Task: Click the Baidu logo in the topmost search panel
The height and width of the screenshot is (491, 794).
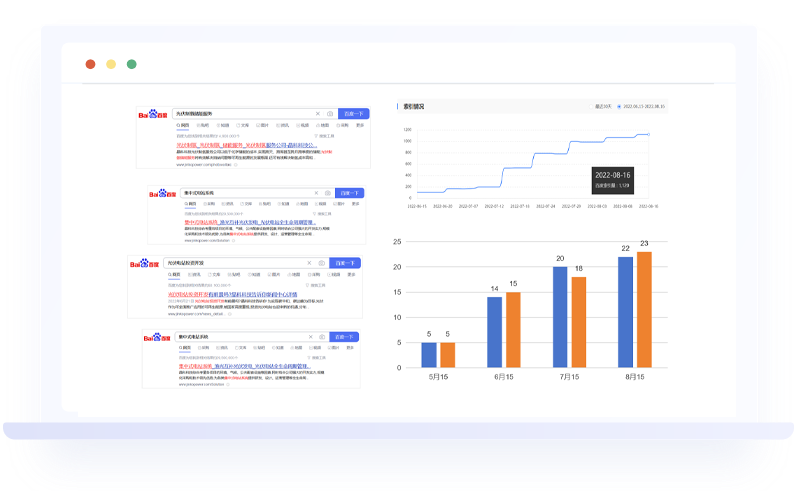Action: [154, 115]
